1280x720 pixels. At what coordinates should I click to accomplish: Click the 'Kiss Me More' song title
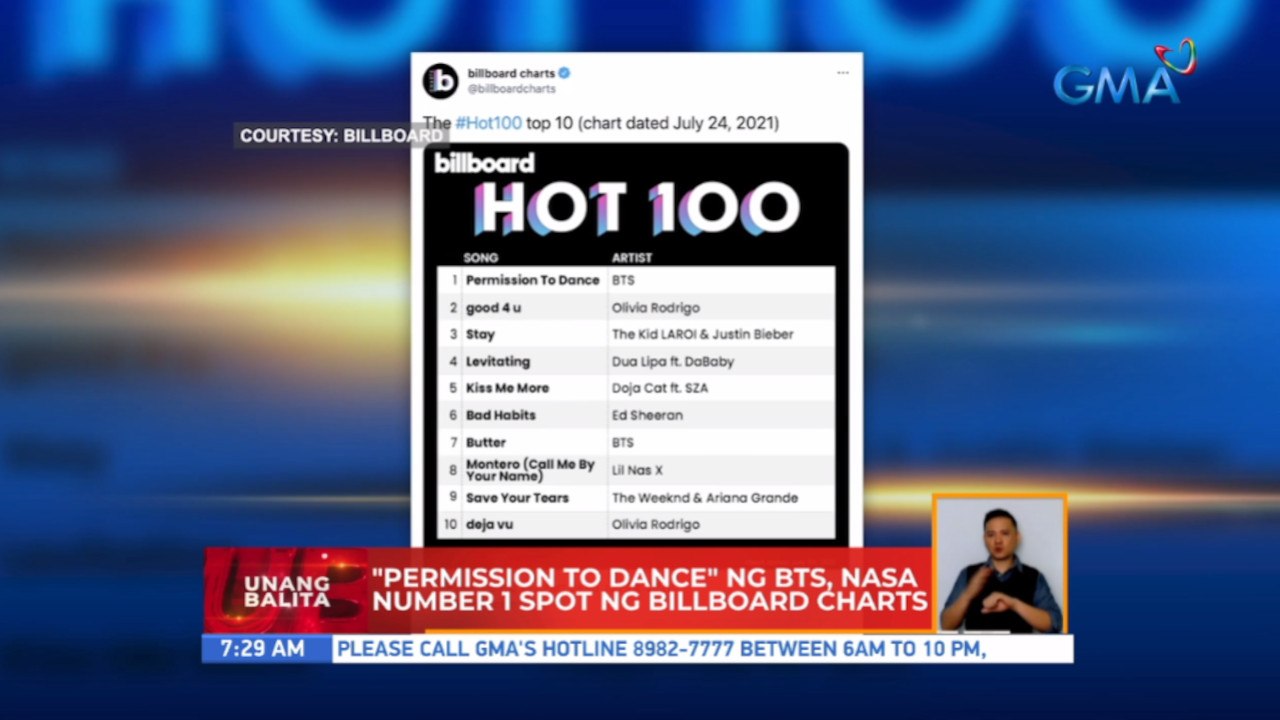(507, 388)
